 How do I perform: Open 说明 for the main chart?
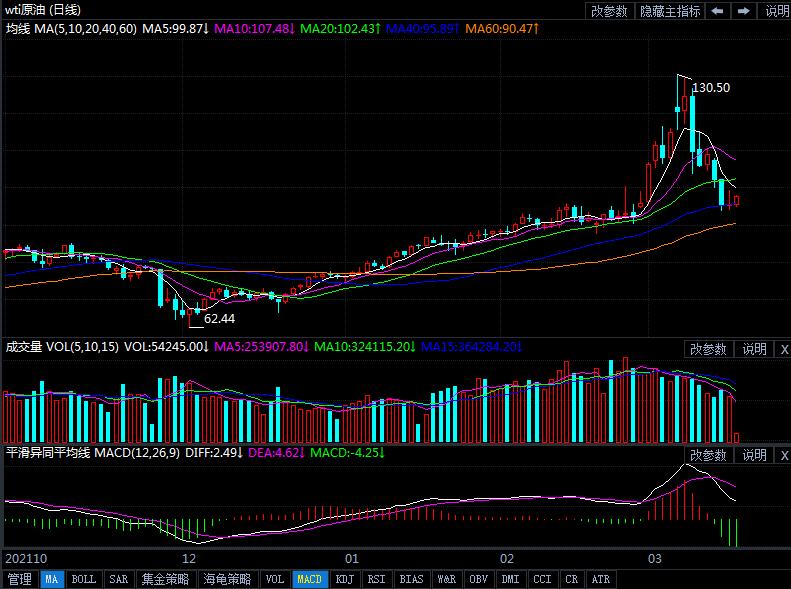tap(776, 11)
